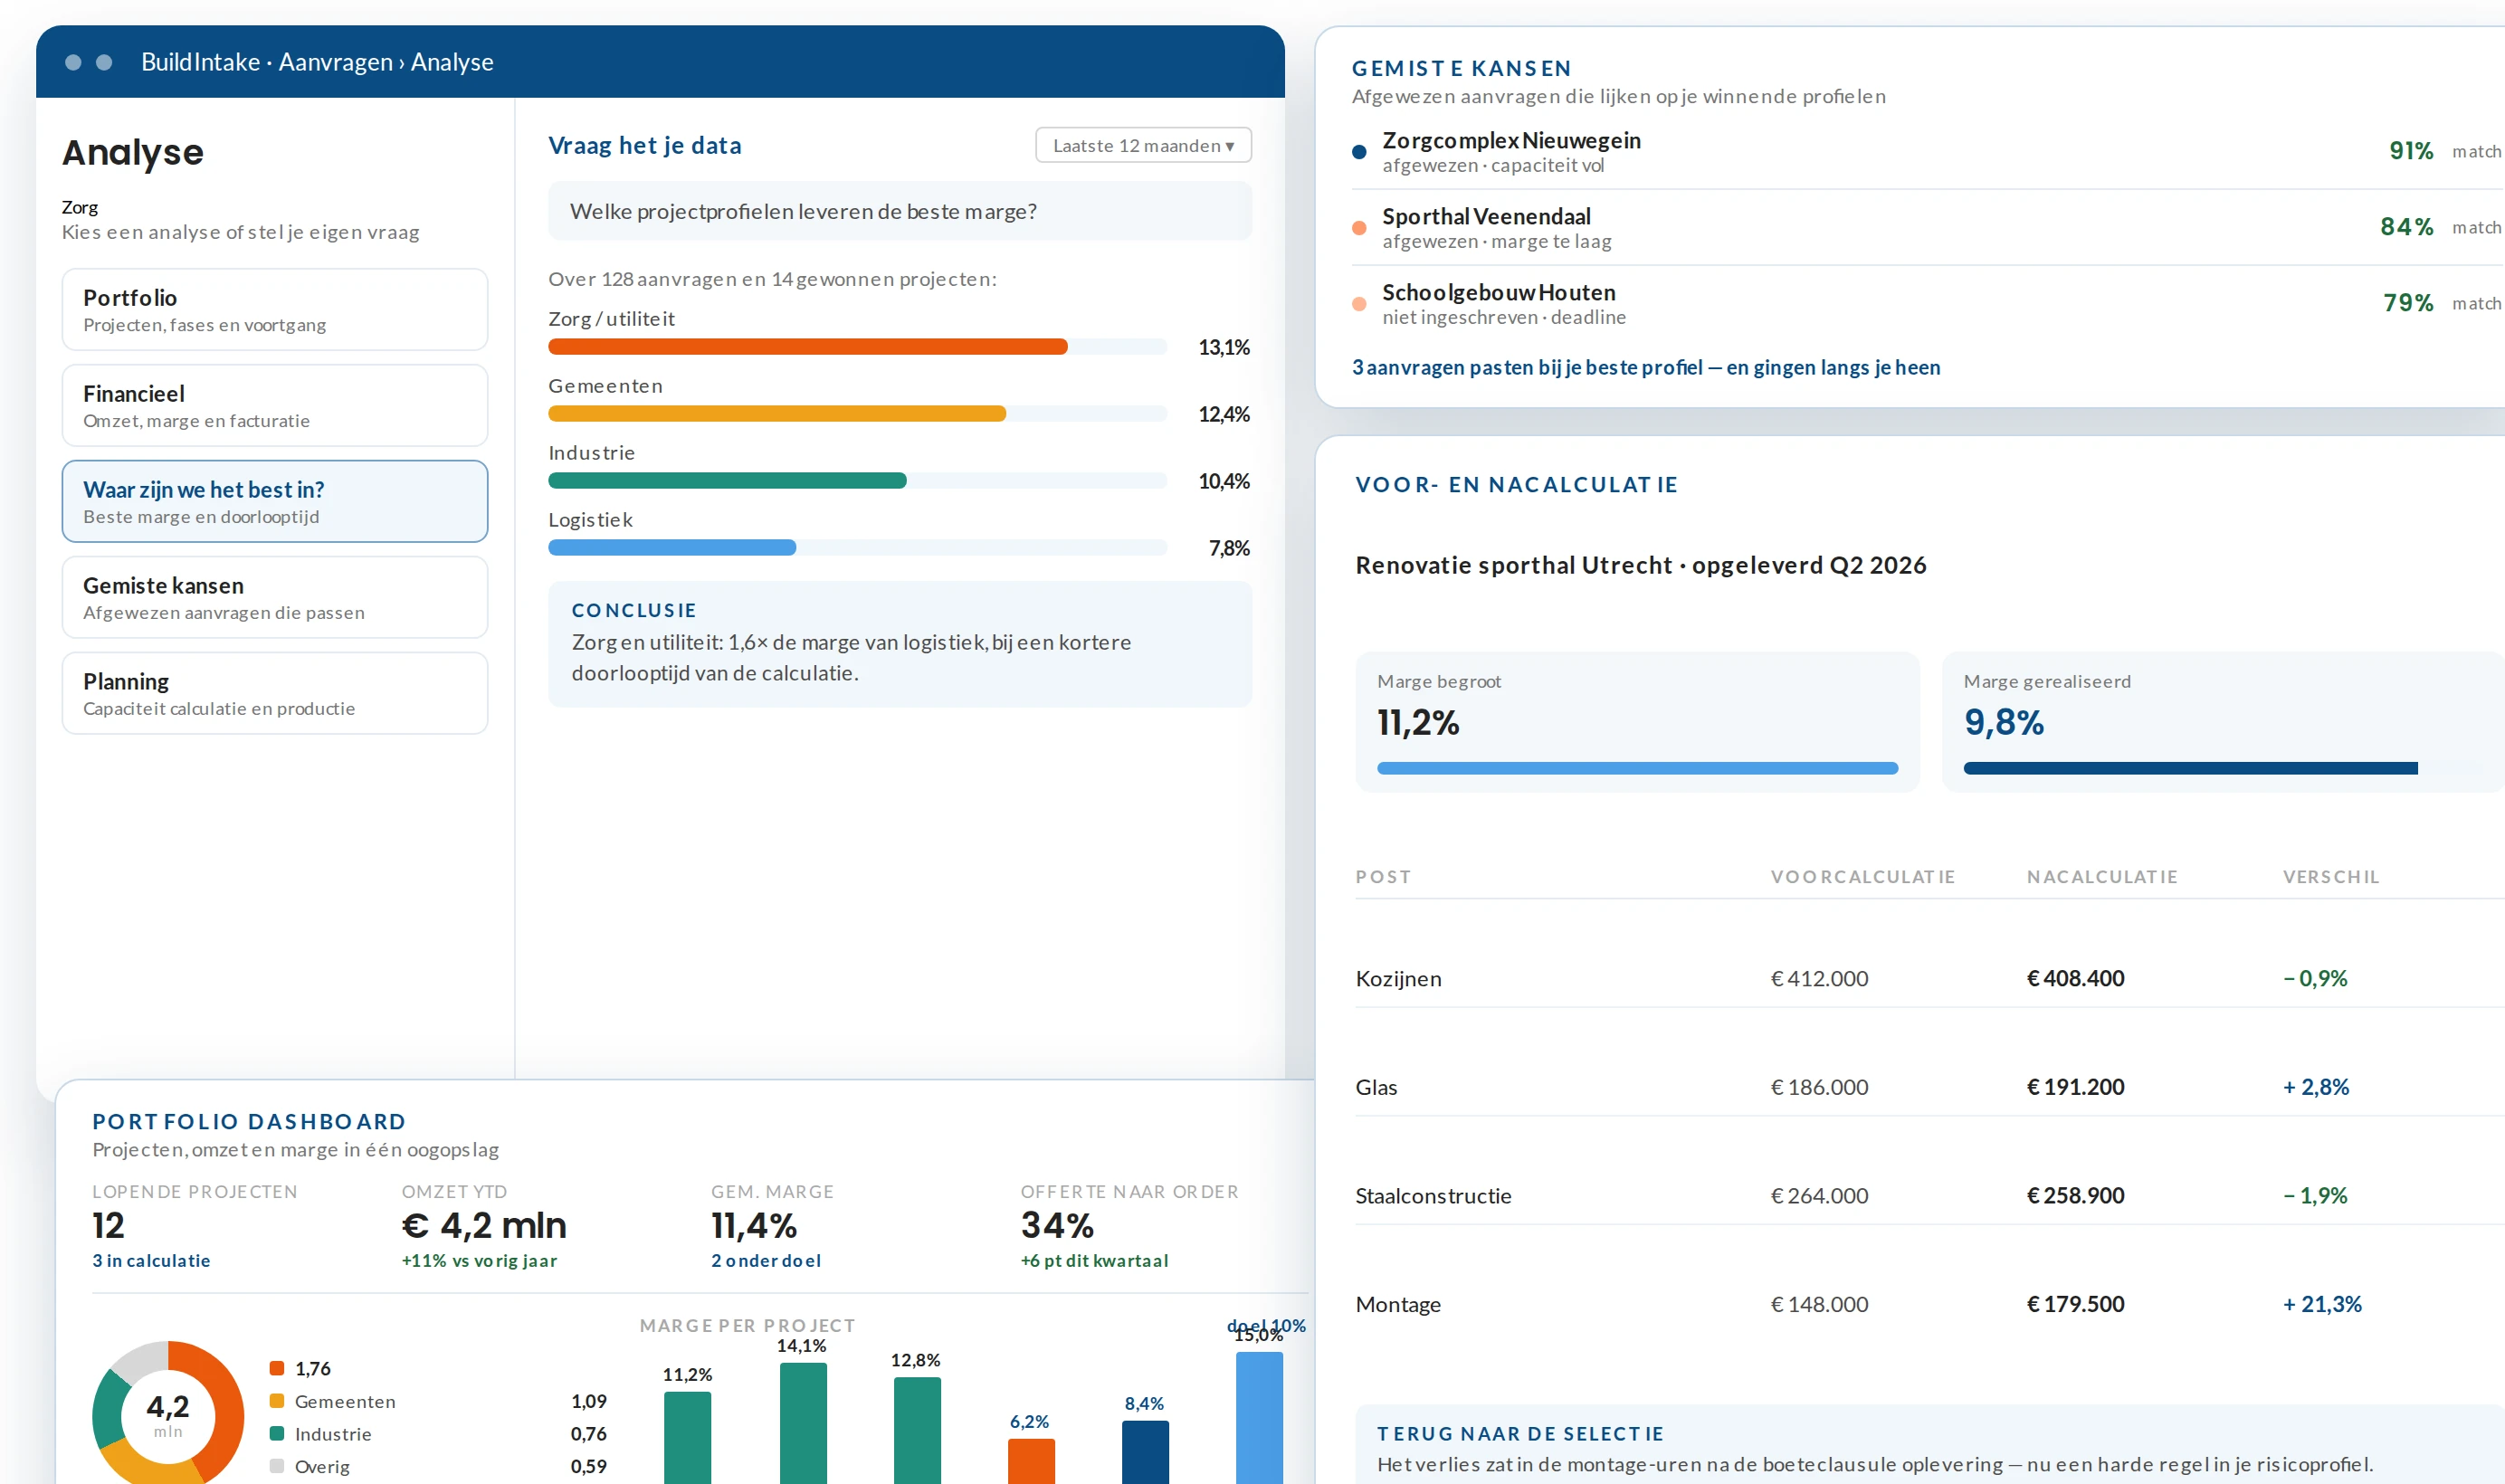Click the 84% match value
Image resolution: width=2505 pixels, height=1484 pixels.
click(x=2407, y=227)
